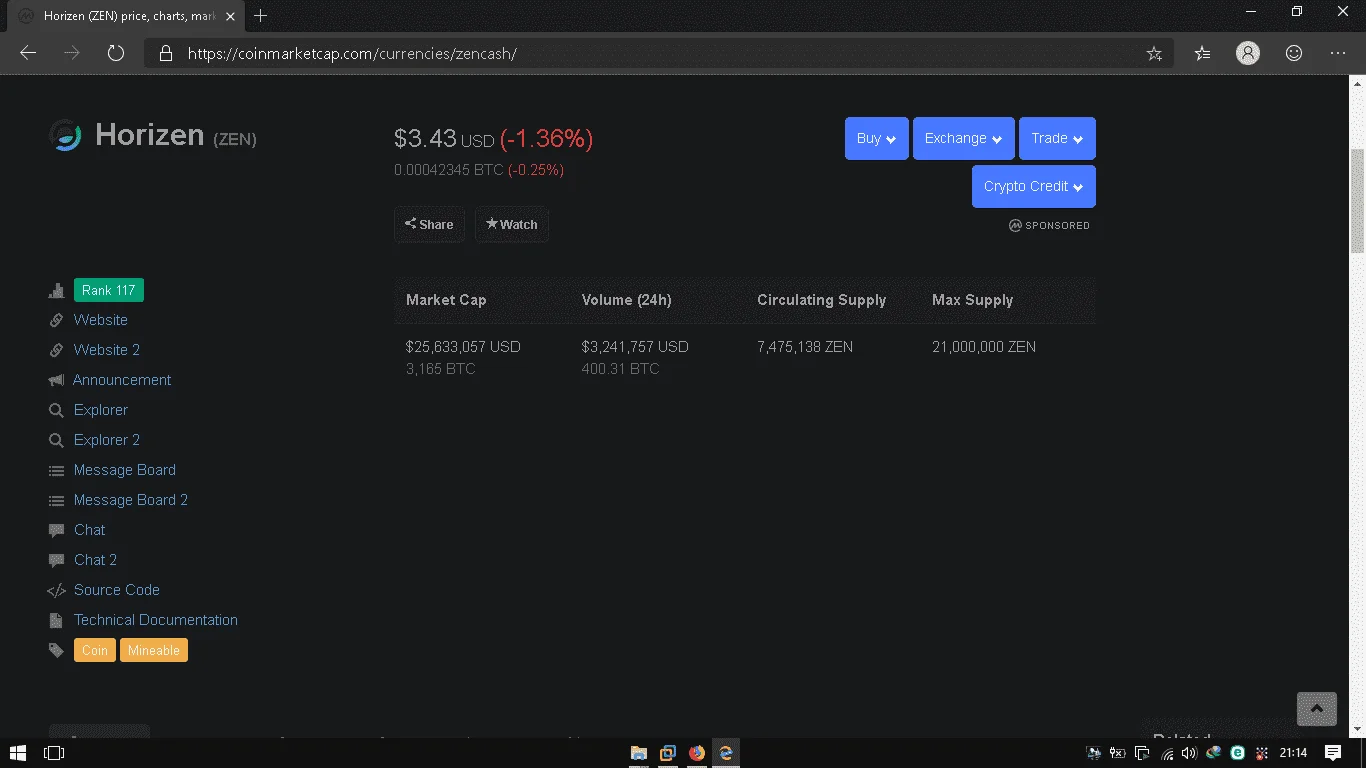This screenshot has width=1366, height=768.
Task: Click the browser forward arrow
Action: [x=72, y=53]
